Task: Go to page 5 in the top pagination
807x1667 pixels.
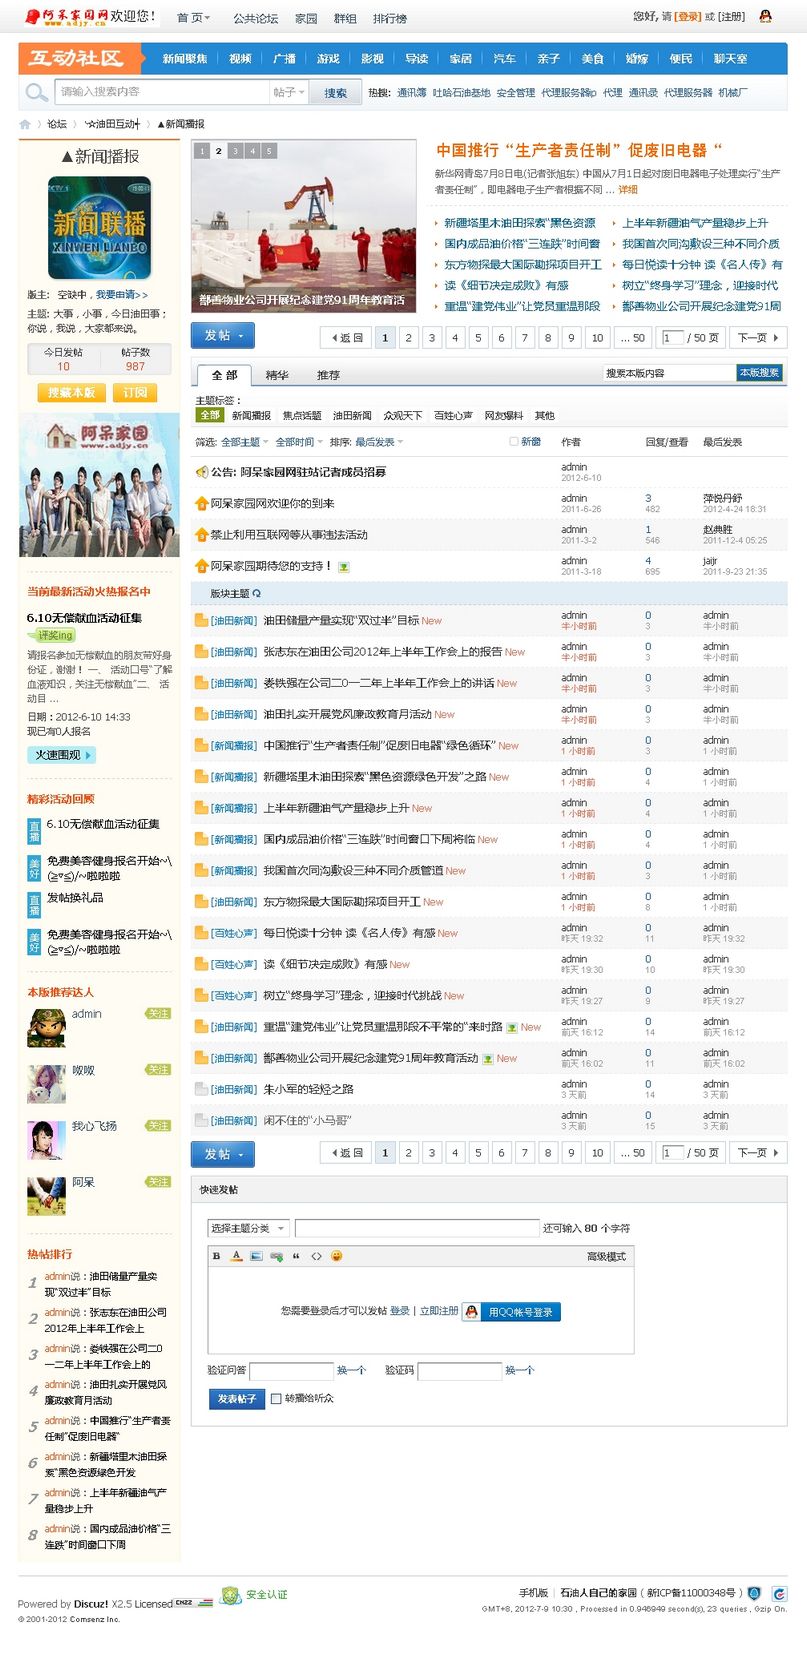Action: (478, 338)
